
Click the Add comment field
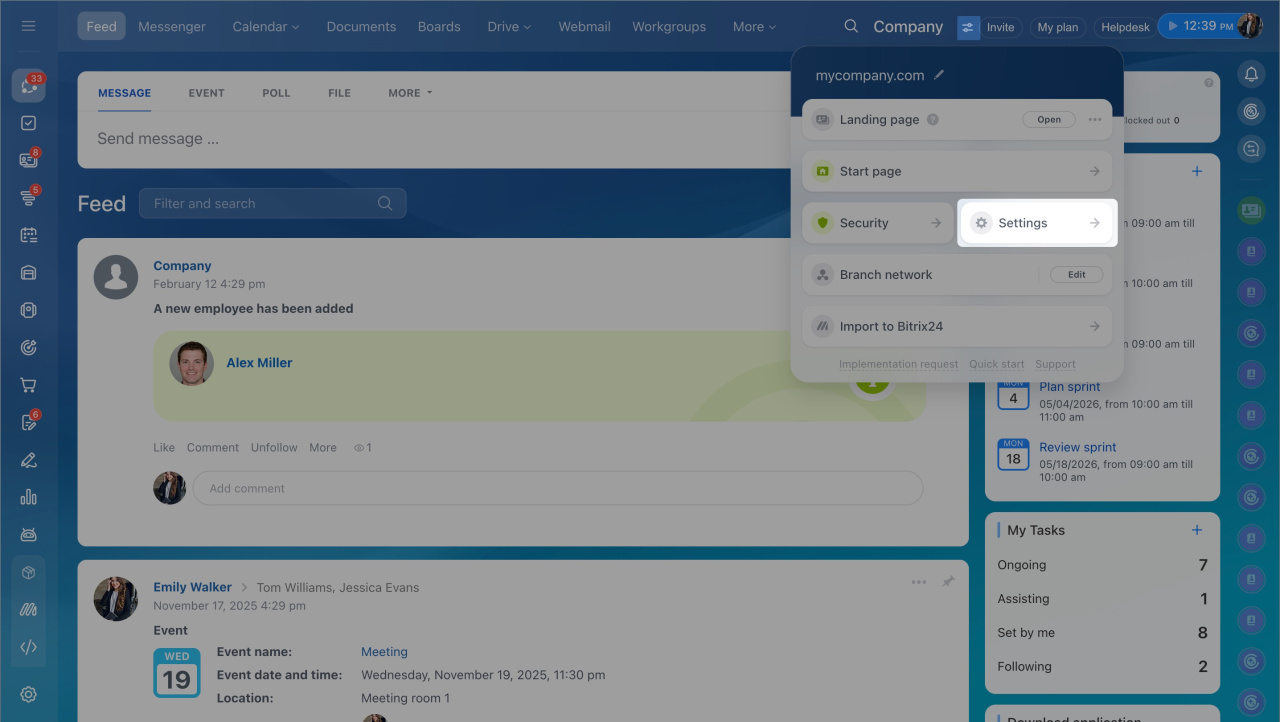click(558, 489)
